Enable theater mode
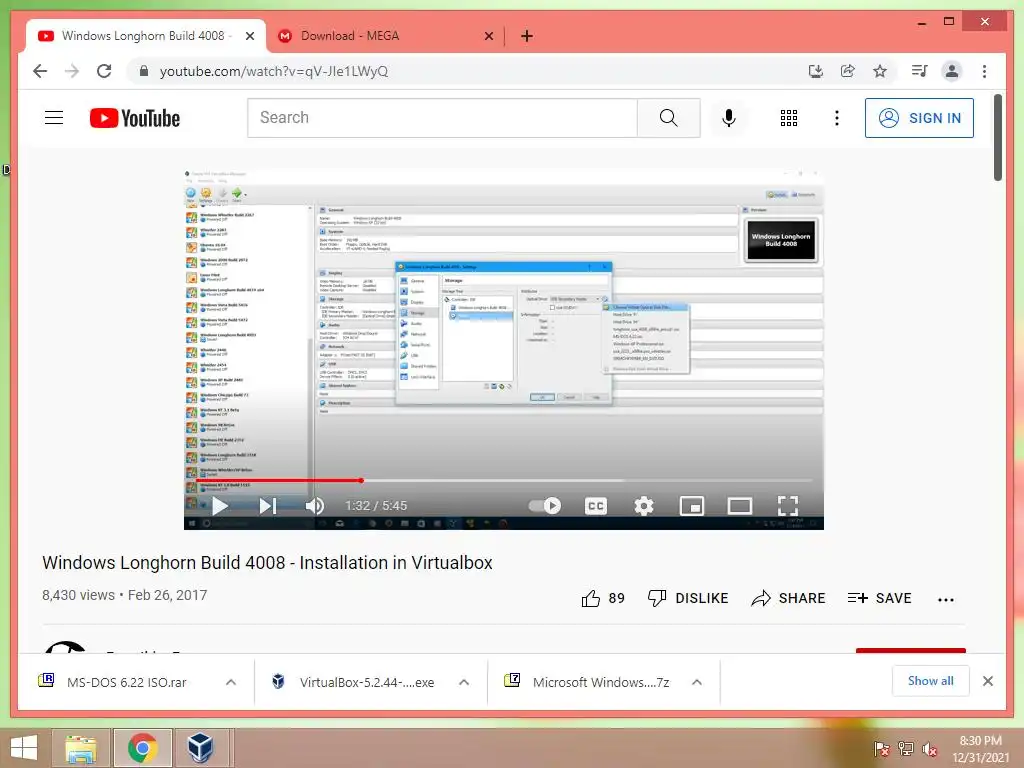The height and width of the screenshot is (768, 1024). (x=739, y=506)
